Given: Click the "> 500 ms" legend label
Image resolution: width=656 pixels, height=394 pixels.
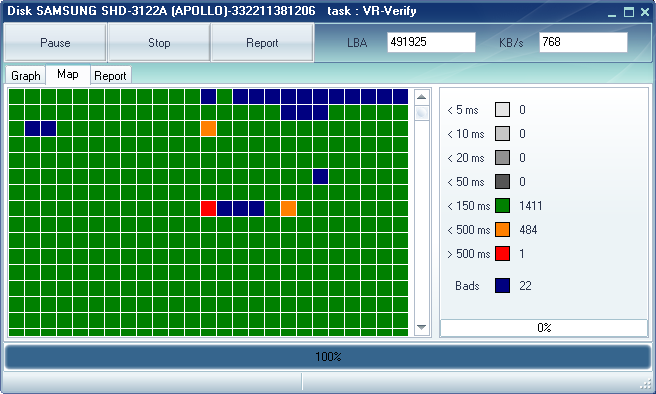Looking at the screenshot, I should pyautogui.click(x=469, y=254).
